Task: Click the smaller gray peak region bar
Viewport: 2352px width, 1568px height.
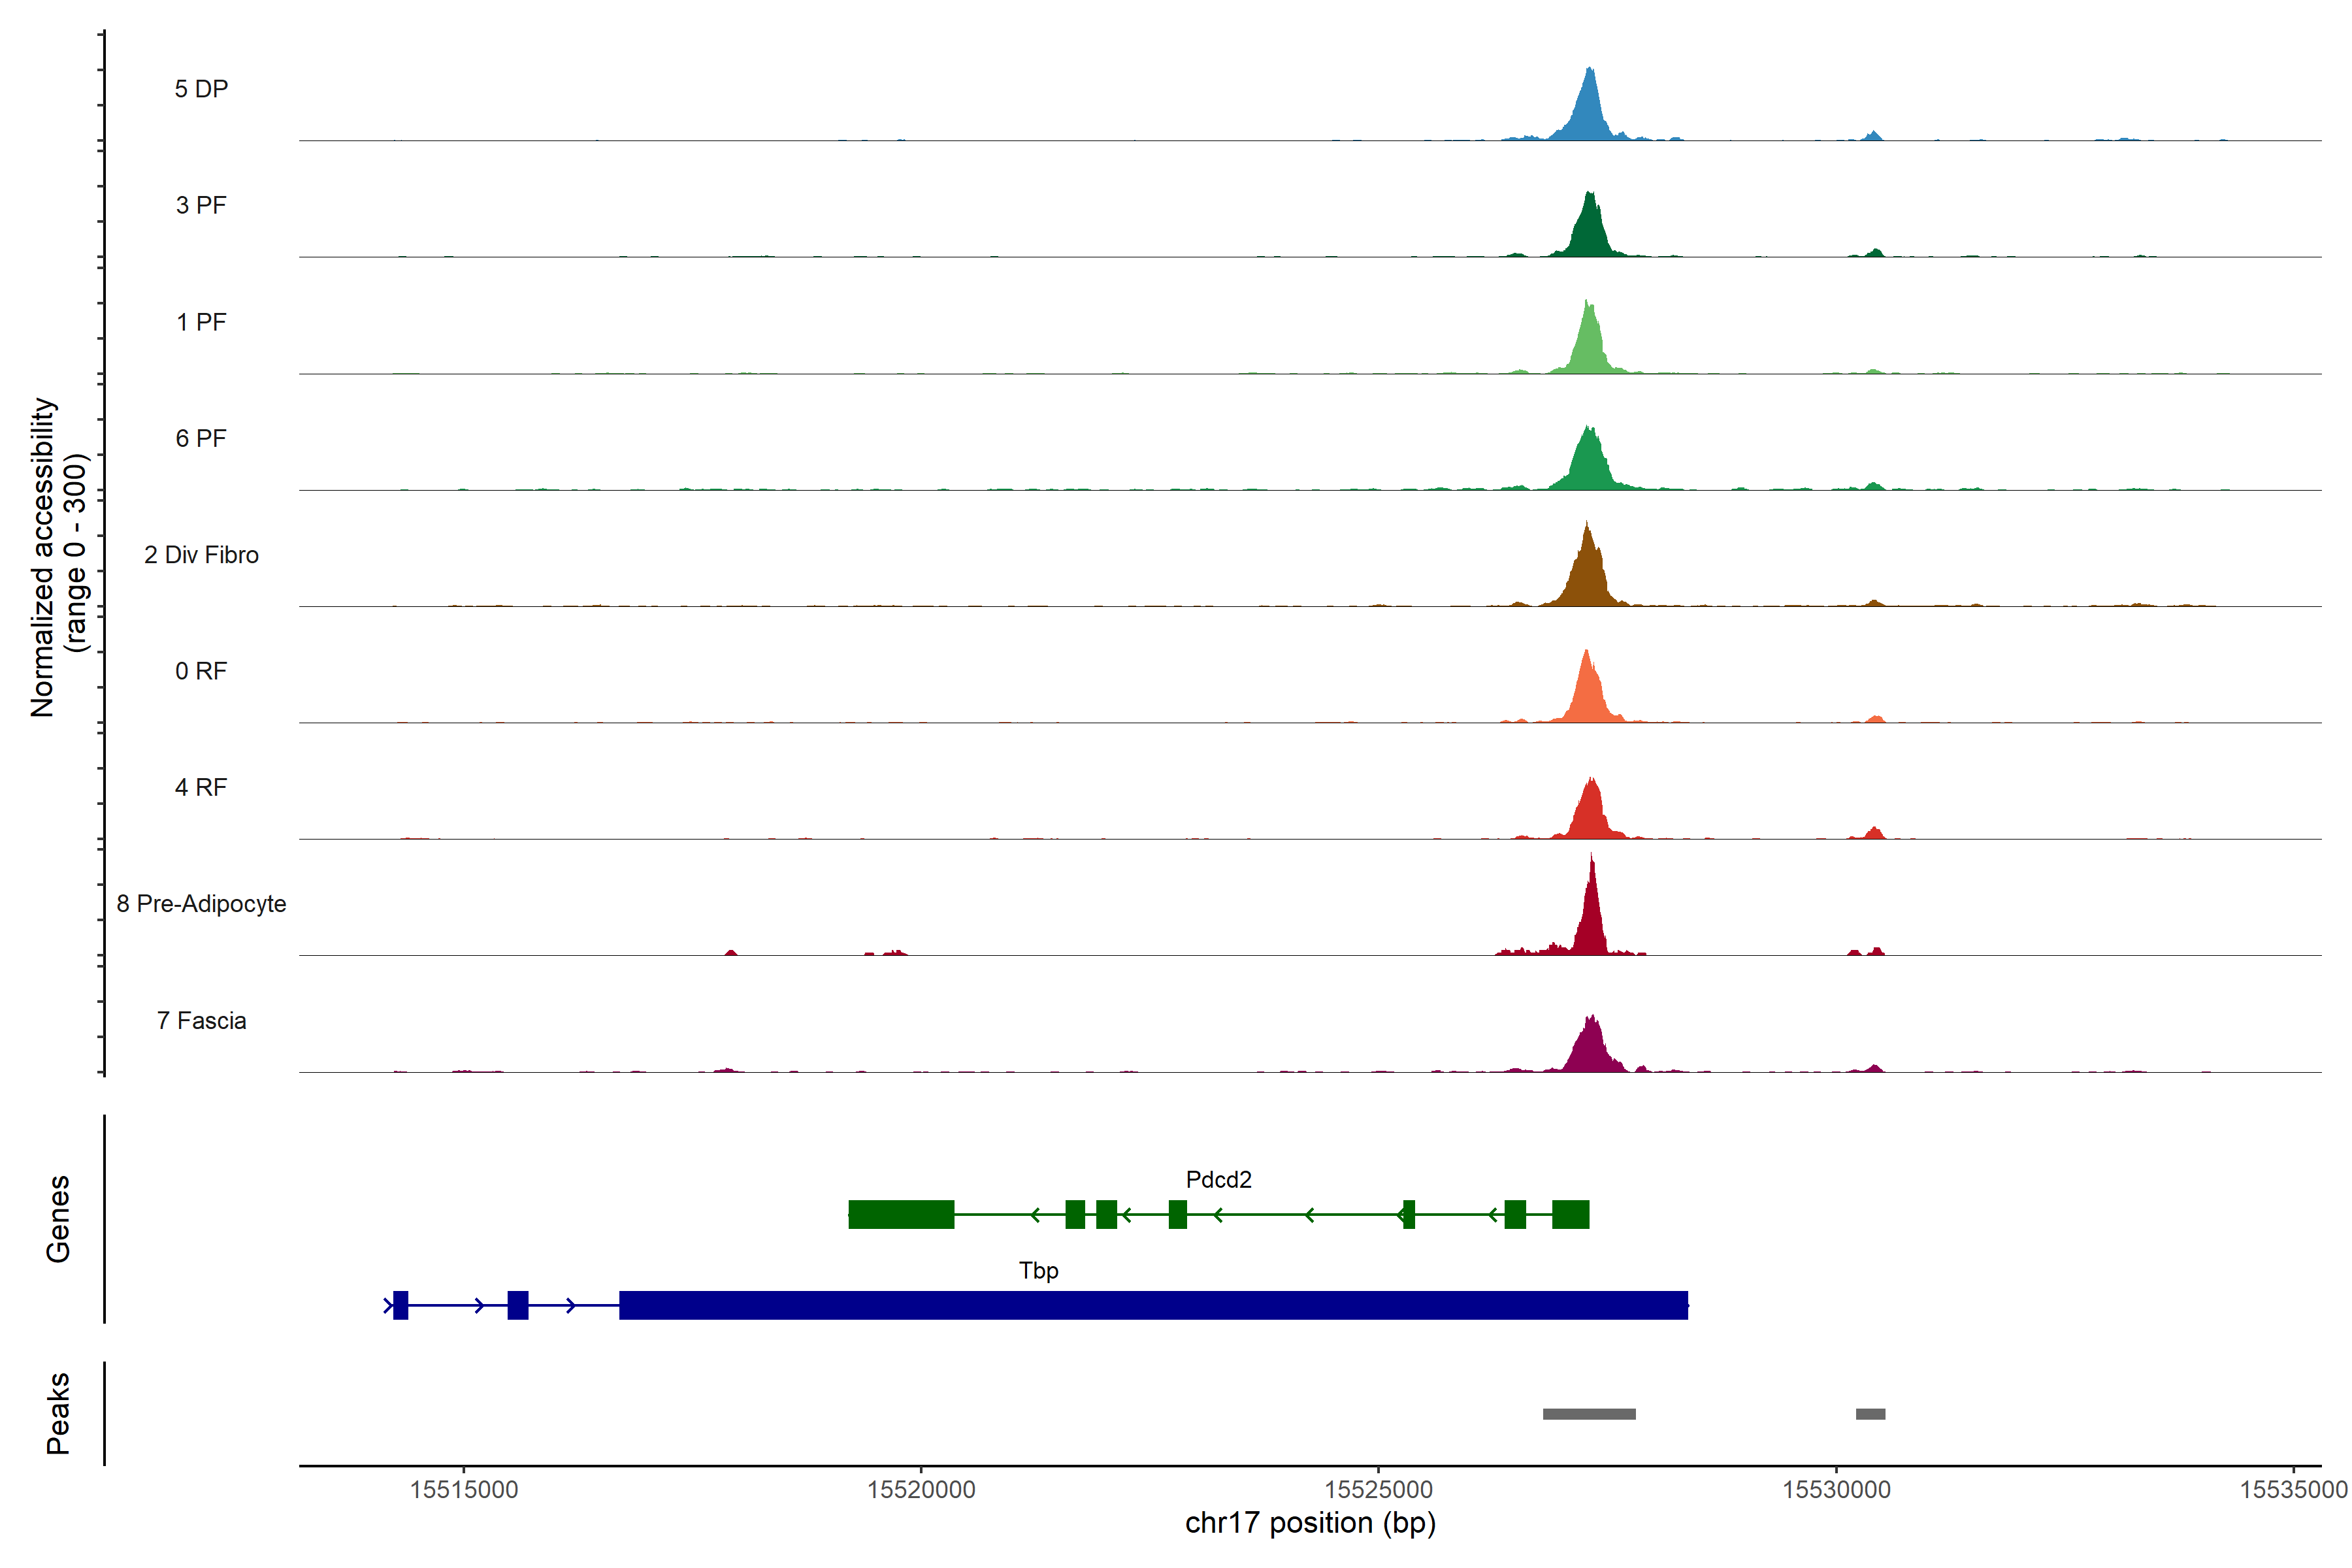Action: (1870, 1414)
